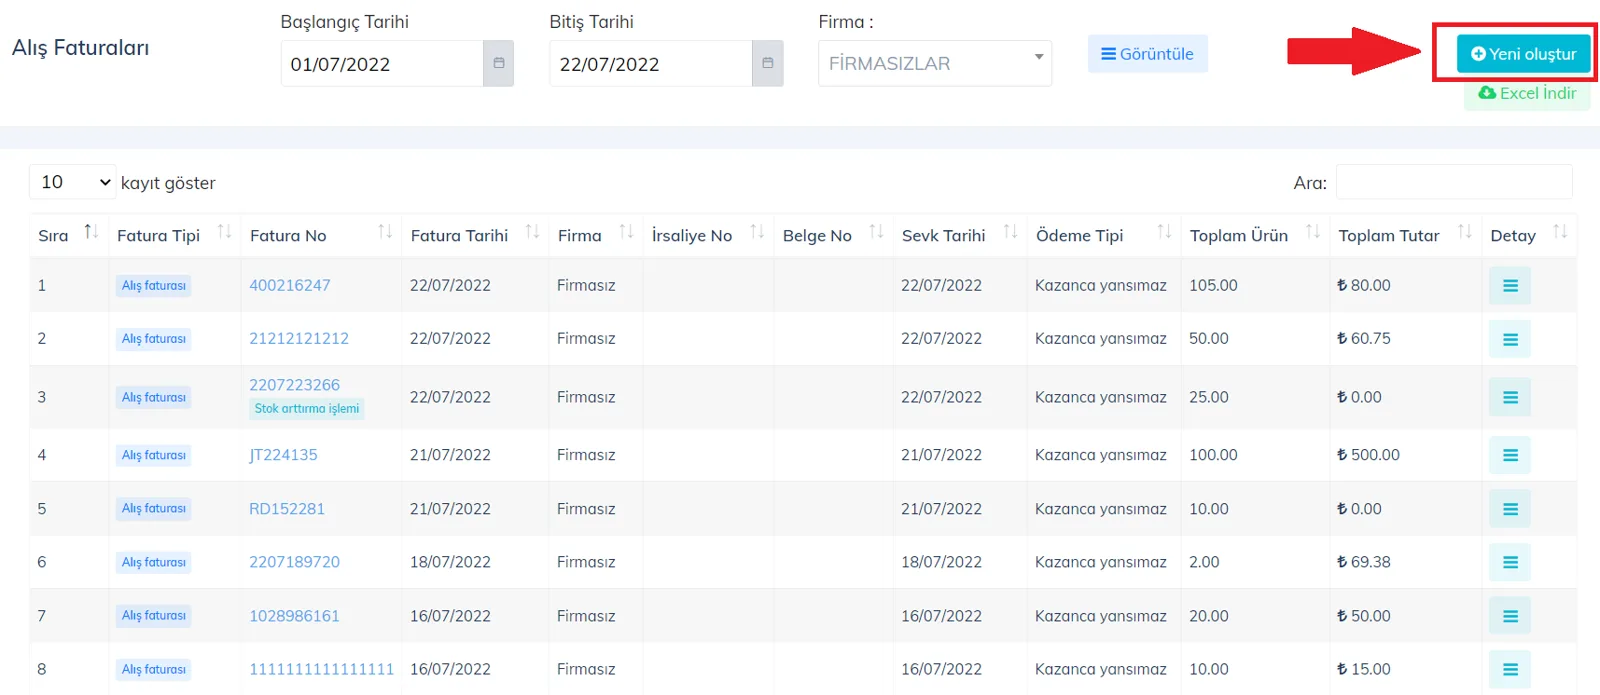Image resolution: width=1600 pixels, height=695 pixels.
Task: Open invoice link 2207223266
Action: [295, 385]
